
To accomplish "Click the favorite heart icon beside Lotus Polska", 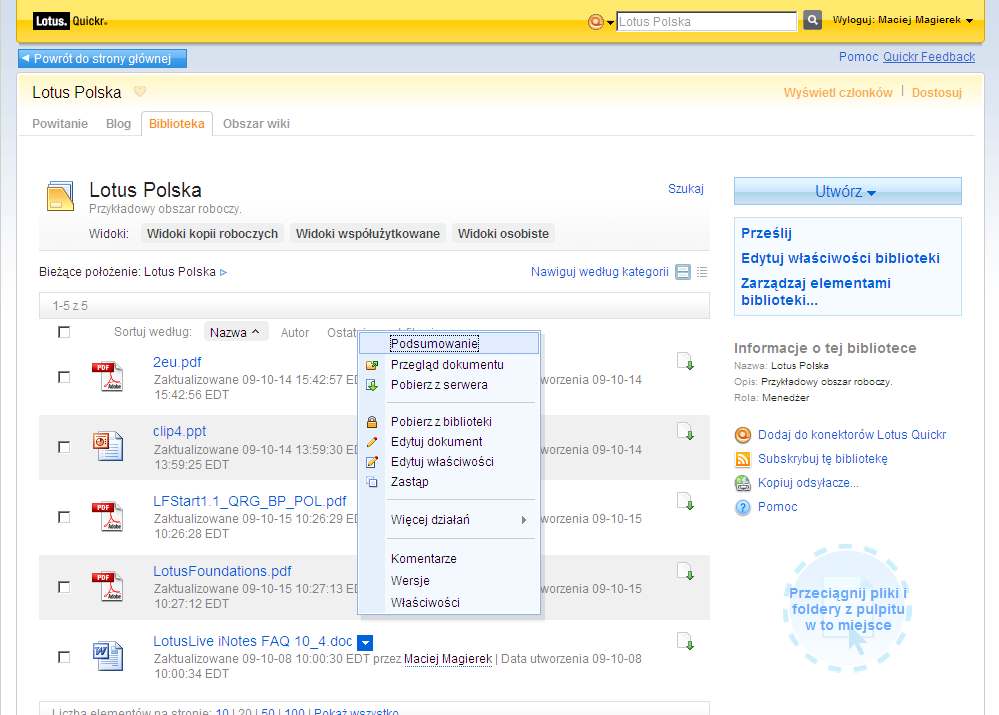I will 140,91.
